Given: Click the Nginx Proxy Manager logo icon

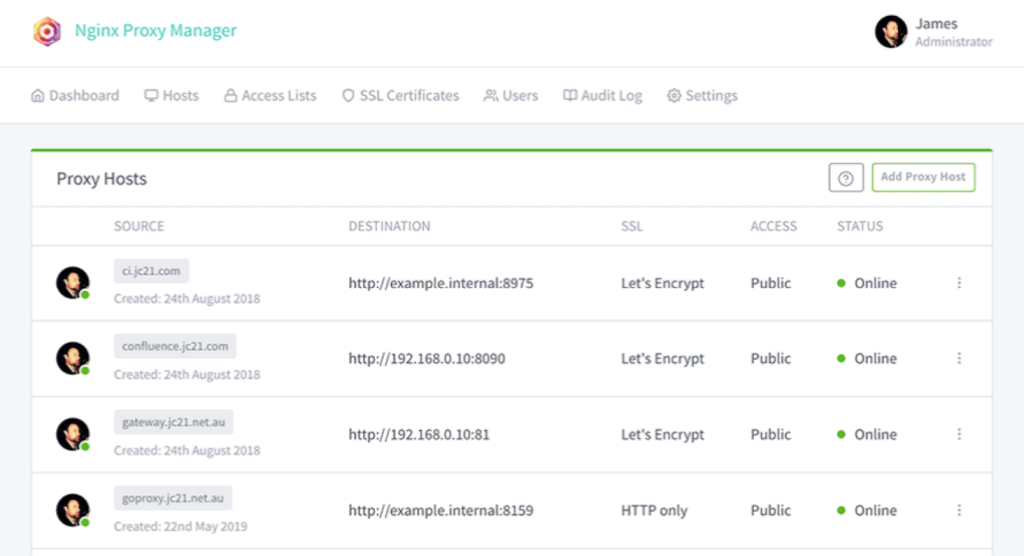Looking at the screenshot, I should 47,31.
